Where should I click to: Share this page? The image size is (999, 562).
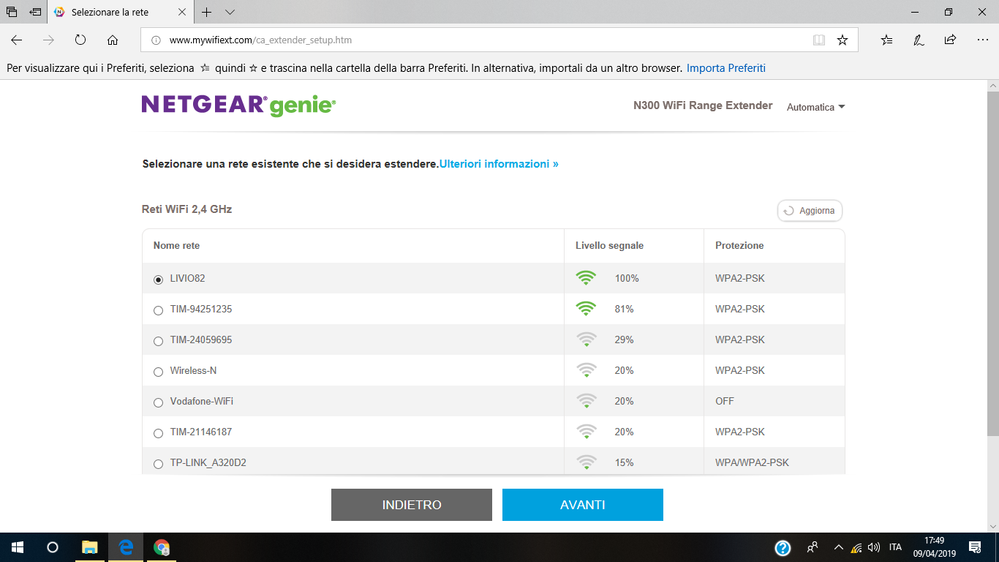(950, 40)
